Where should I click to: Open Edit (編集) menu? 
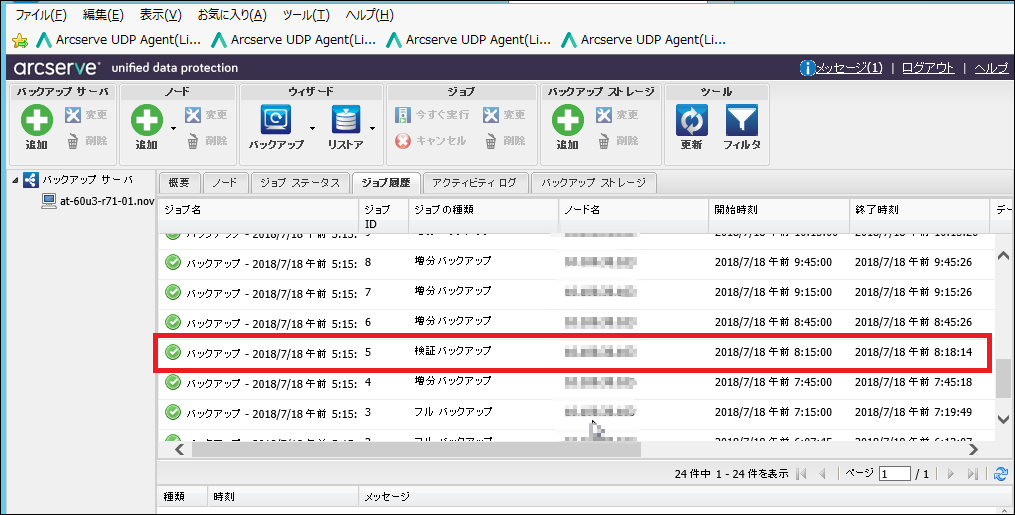[x=103, y=15]
